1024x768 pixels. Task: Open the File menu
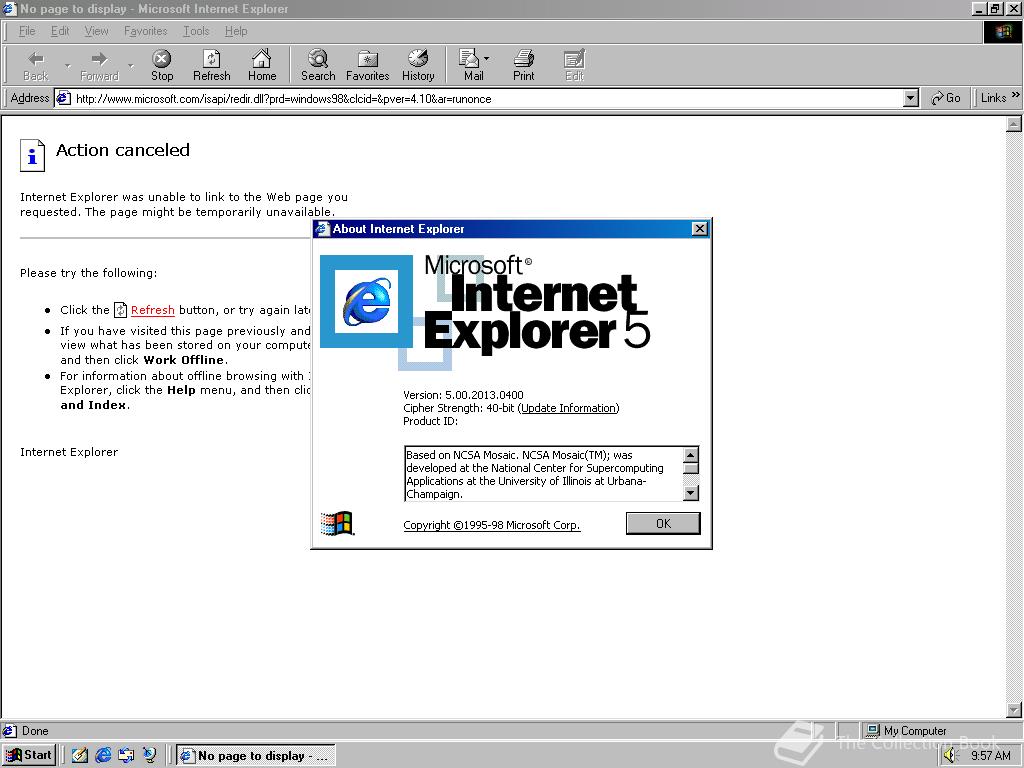click(27, 31)
